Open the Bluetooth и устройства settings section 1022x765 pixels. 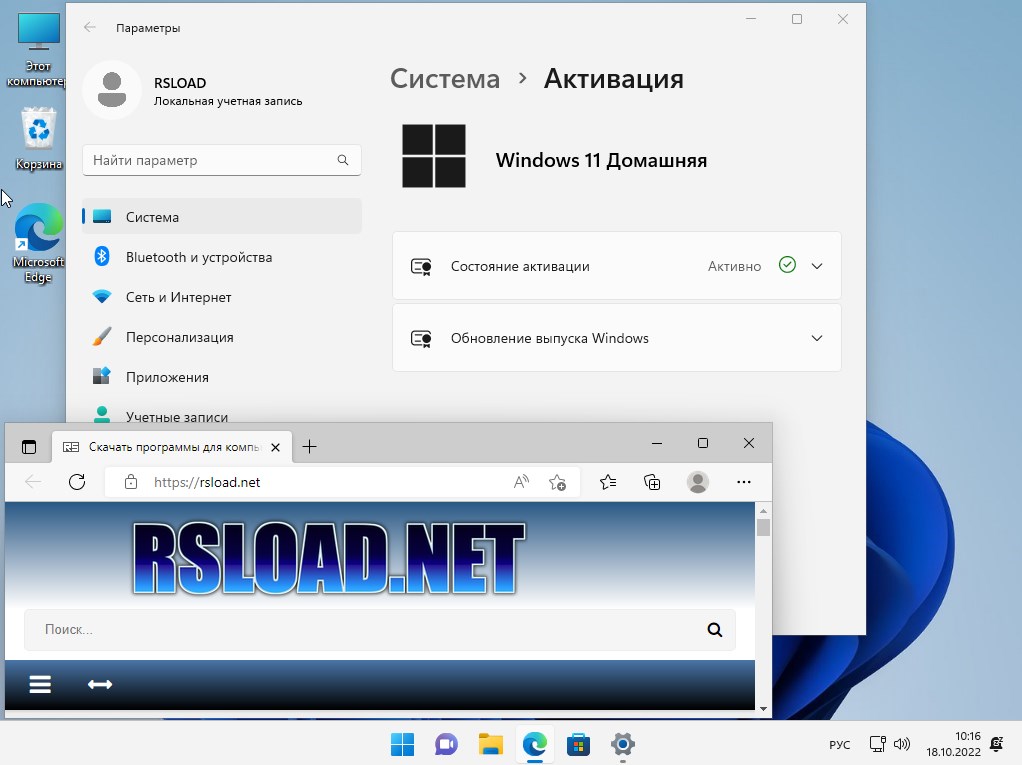pyautogui.click(x=222, y=257)
